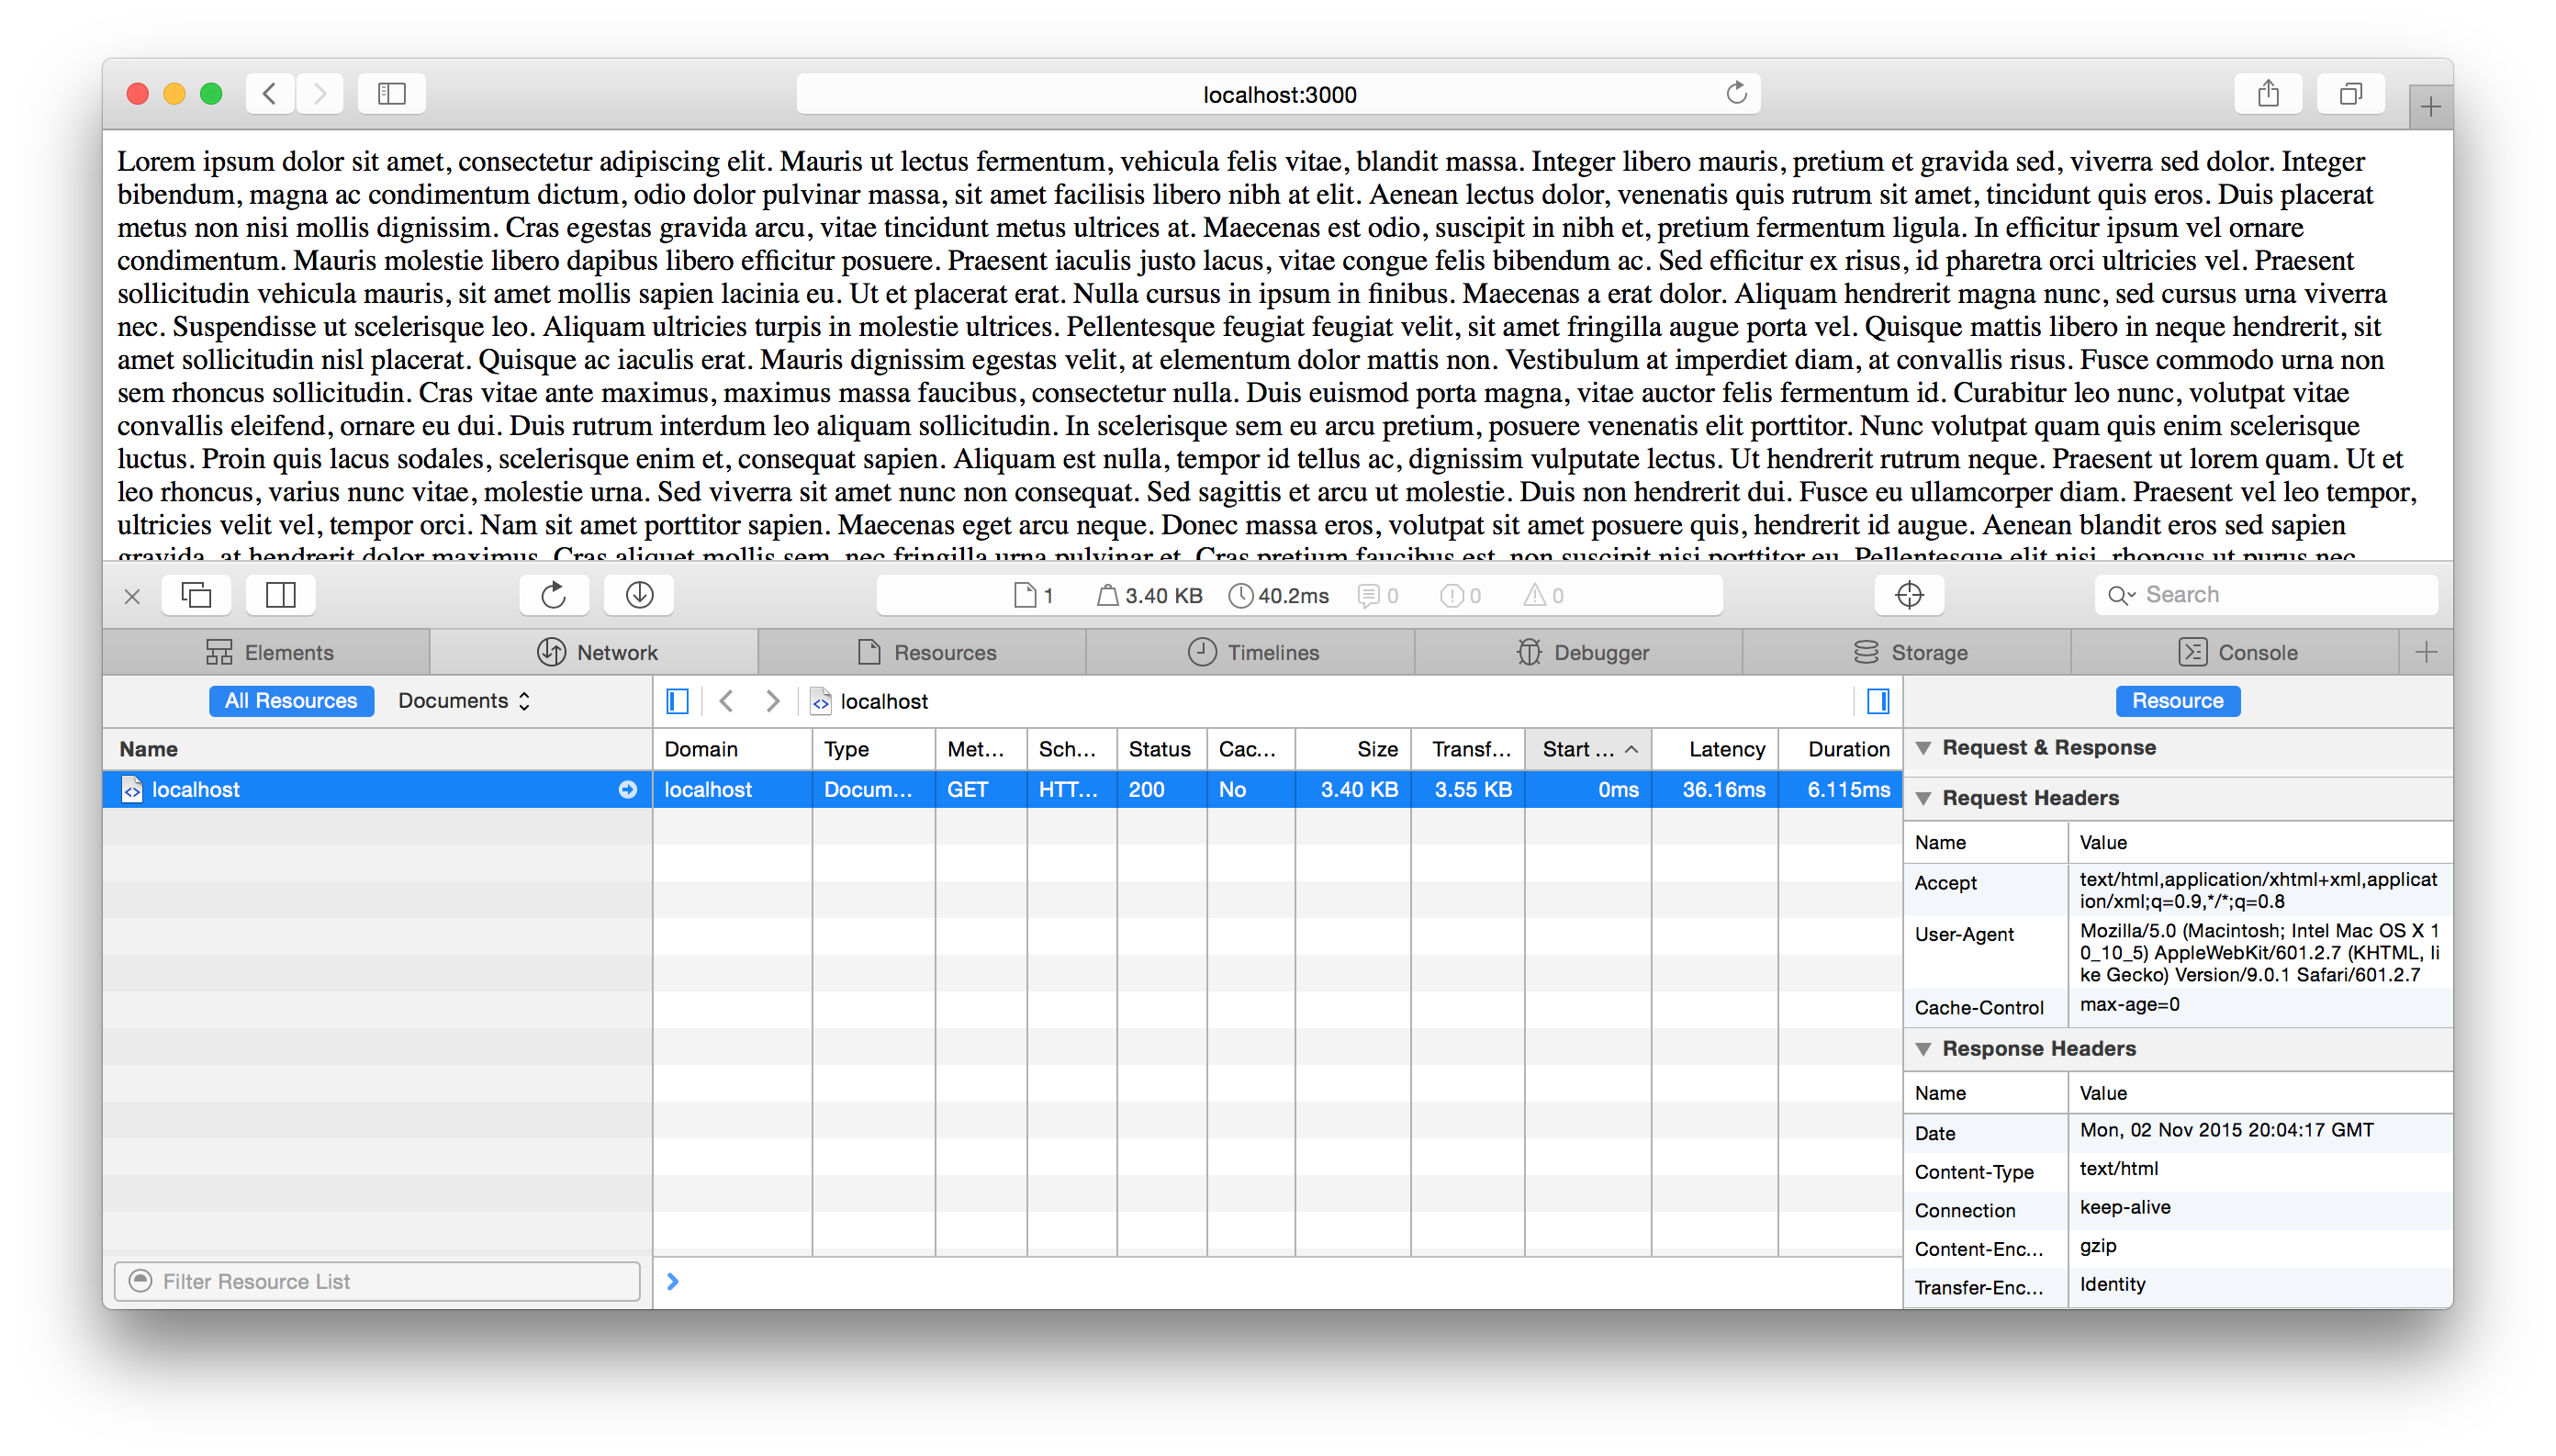Click the localhost:3000 address bar
Screen dimensions: 2556x1456
pos(1278,94)
